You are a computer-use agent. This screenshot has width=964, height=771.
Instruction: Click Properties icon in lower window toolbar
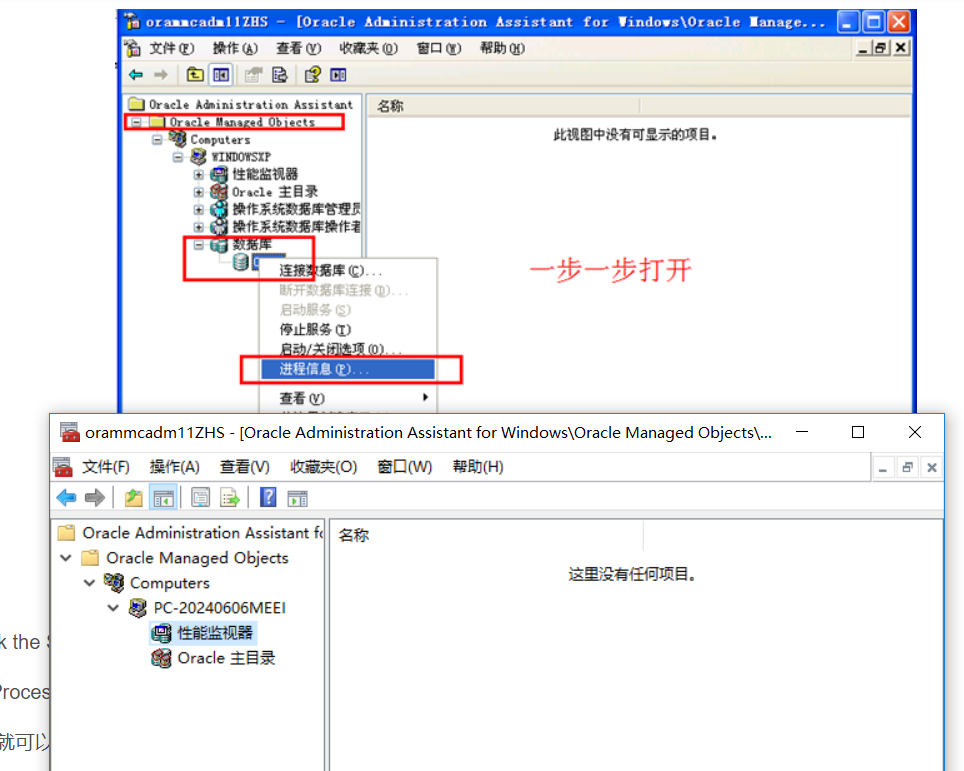200,497
